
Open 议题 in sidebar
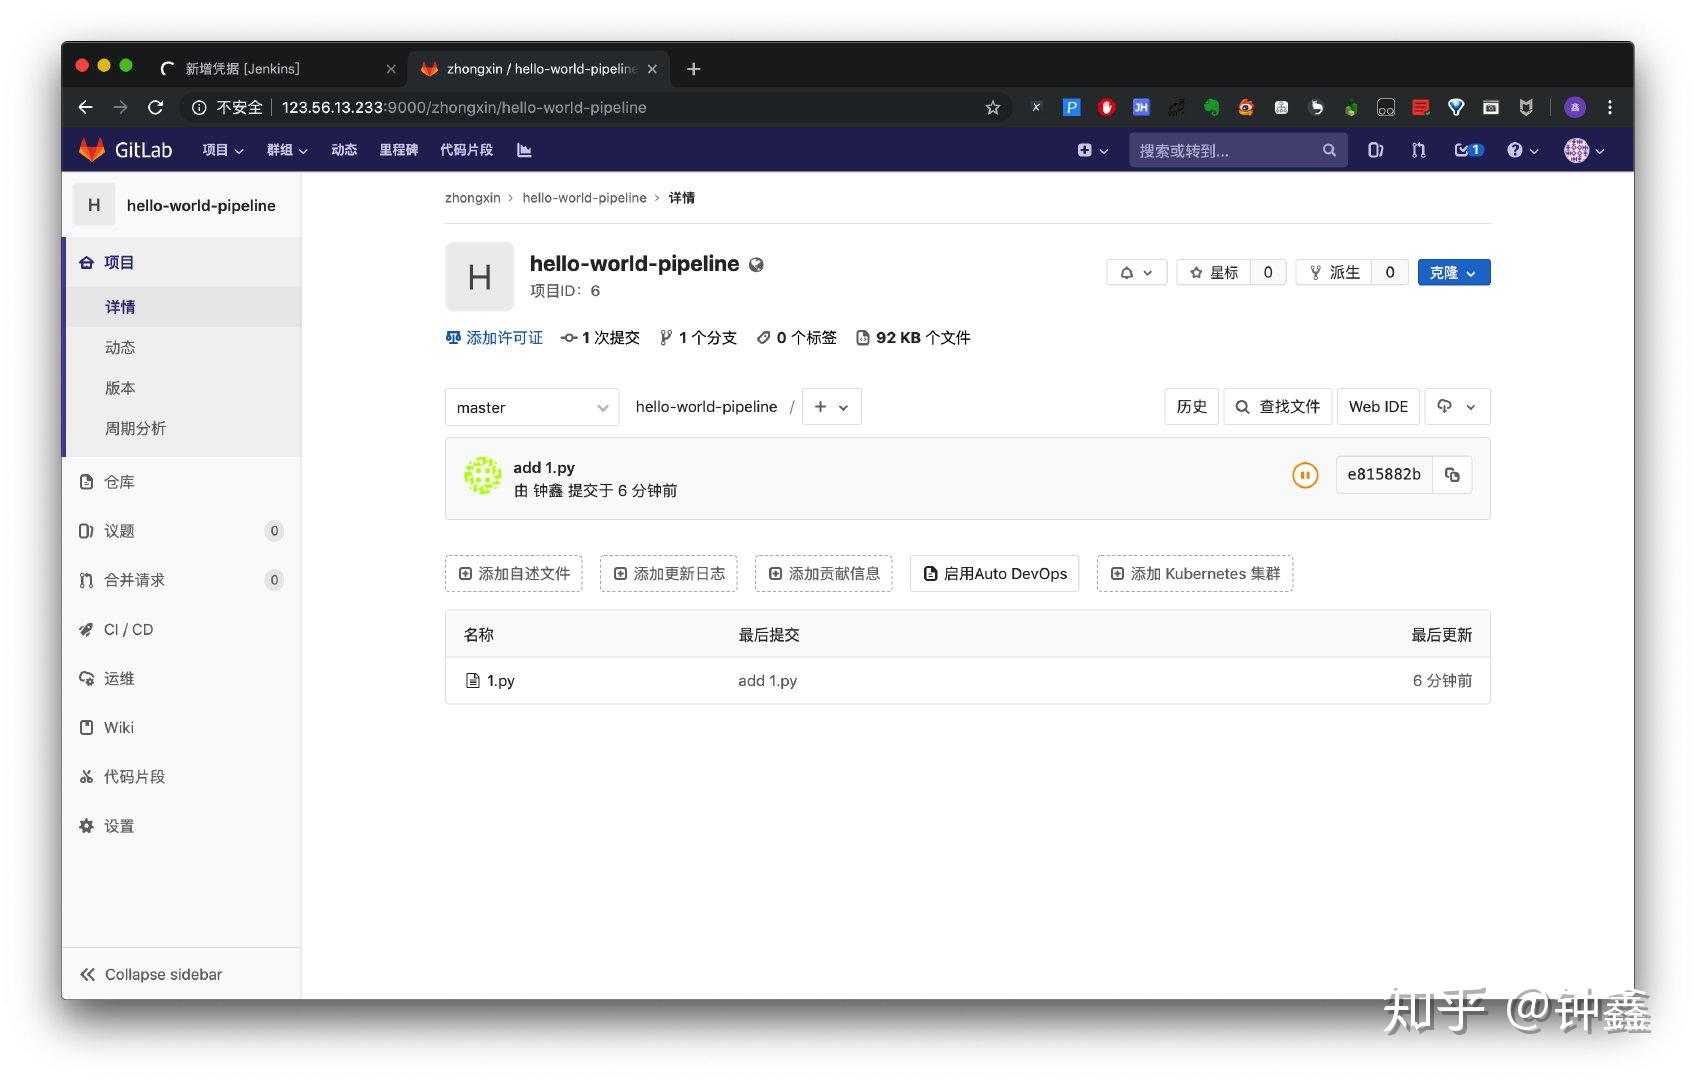(x=181, y=531)
